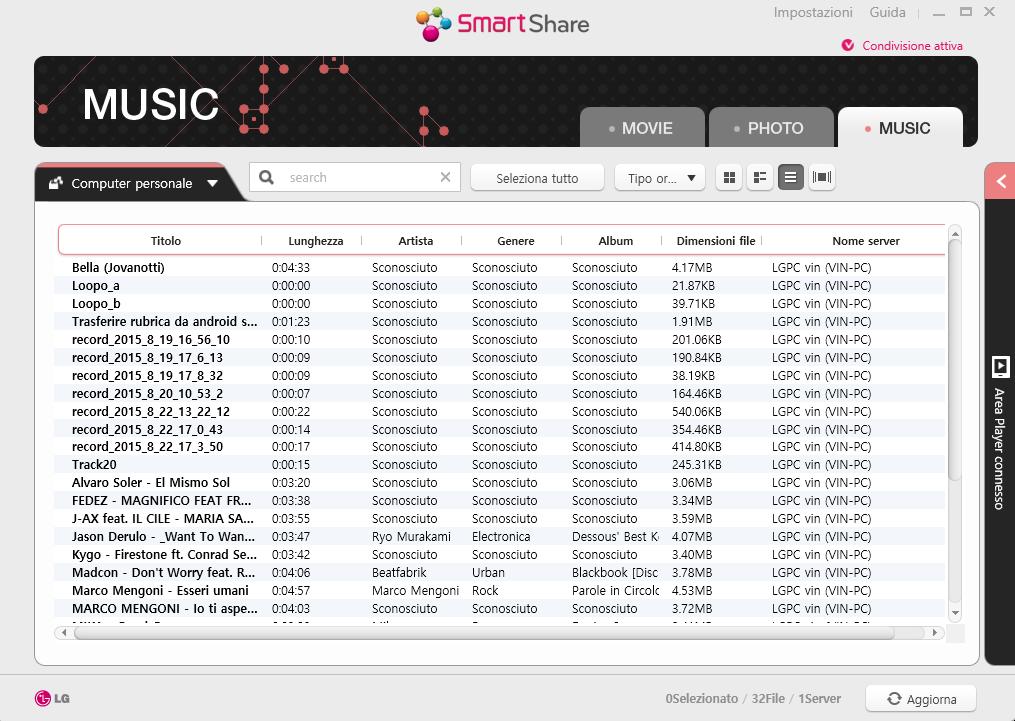1015x721 pixels.
Task: Click the Condivisione attiva status icon
Action: click(847, 45)
